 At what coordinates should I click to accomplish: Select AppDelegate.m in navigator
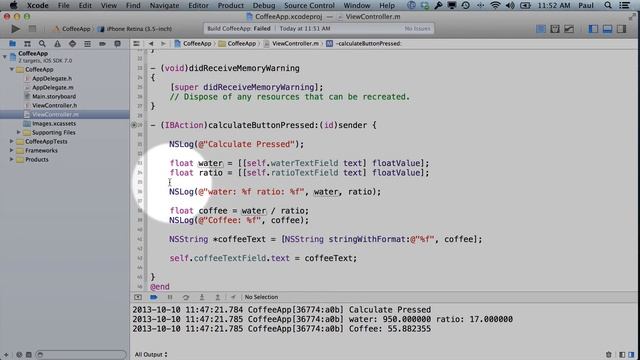click(x=53, y=87)
